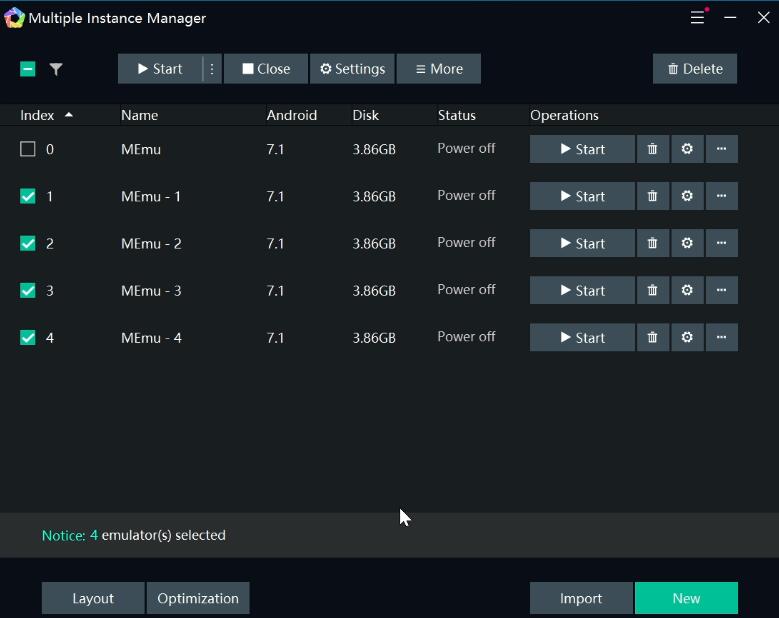Open the More menu in toolbar

tap(439, 69)
